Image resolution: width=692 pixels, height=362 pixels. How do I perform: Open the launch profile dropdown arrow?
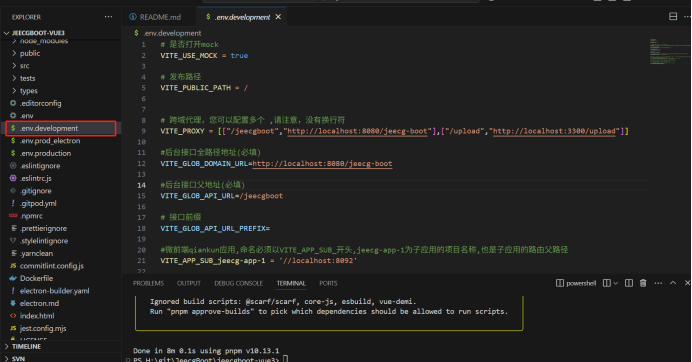coord(615,283)
